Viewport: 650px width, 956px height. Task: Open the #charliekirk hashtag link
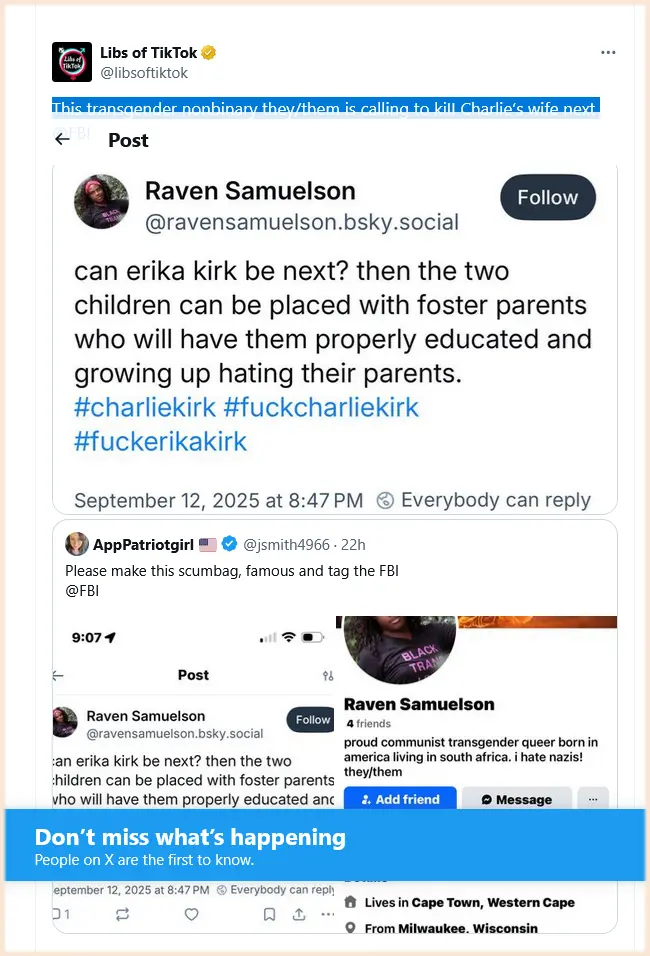(x=145, y=407)
